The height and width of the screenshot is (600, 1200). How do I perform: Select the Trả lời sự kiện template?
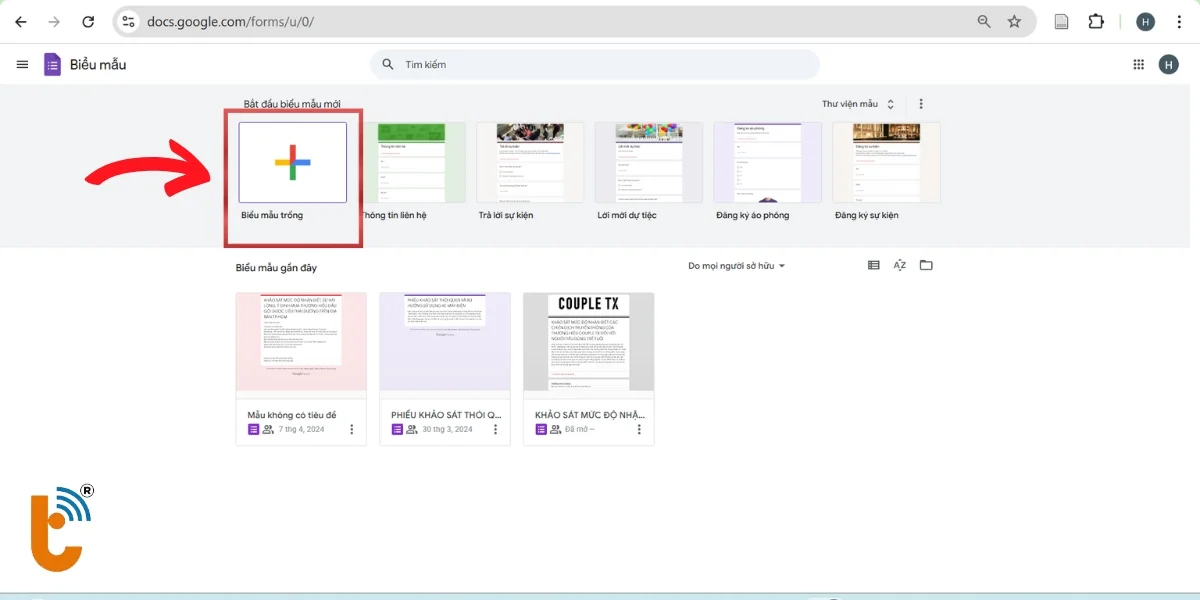(530, 163)
